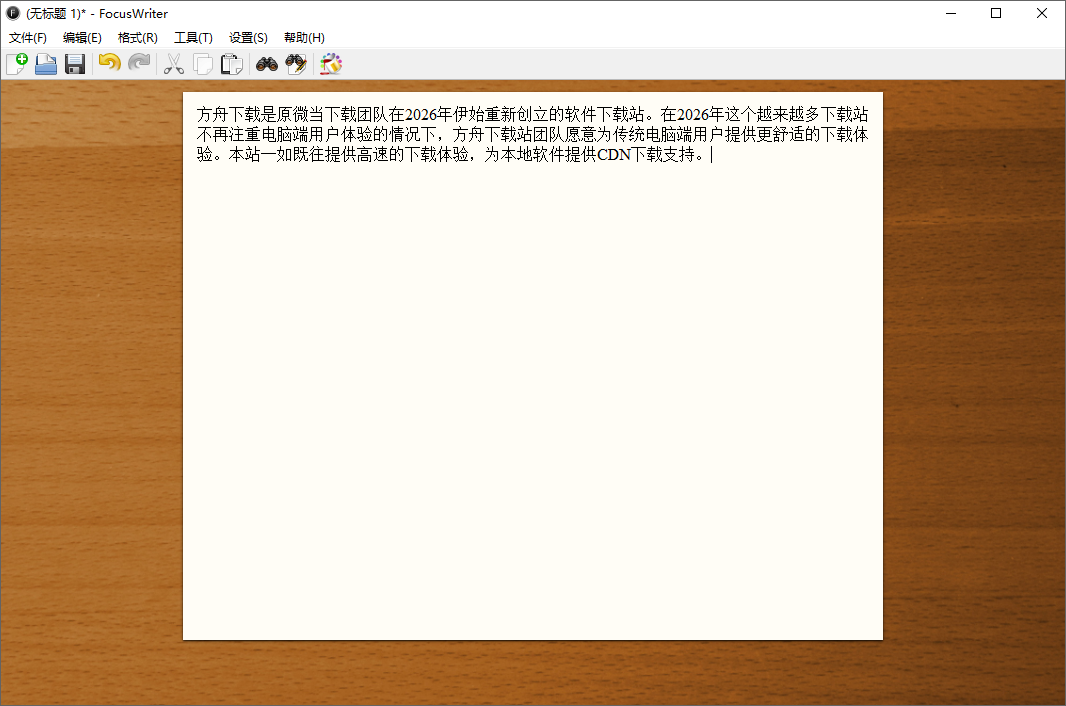Open Replace using binoculars with pencil icon
The height and width of the screenshot is (706, 1066).
click(x=296, y=64)
